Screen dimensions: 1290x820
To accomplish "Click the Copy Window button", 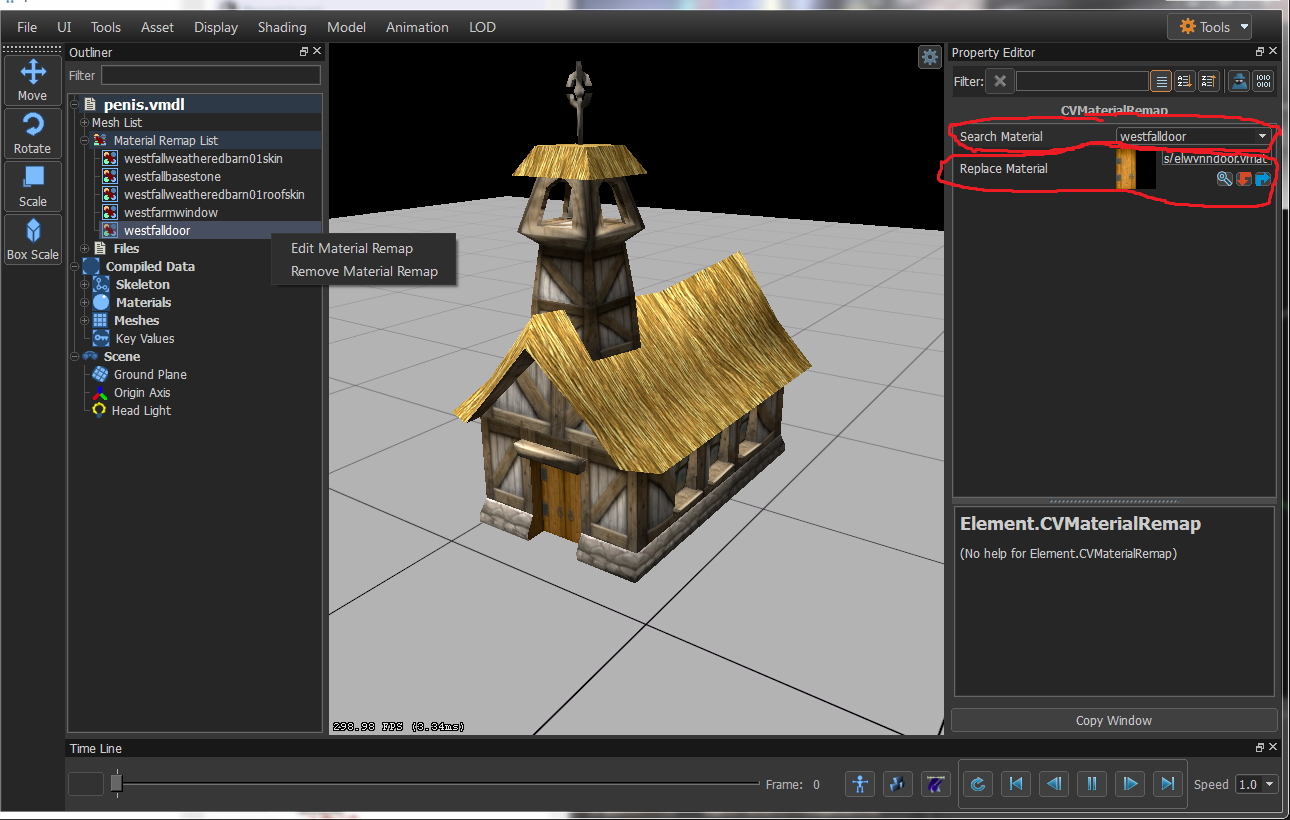I will click(x=1113, y=720).
